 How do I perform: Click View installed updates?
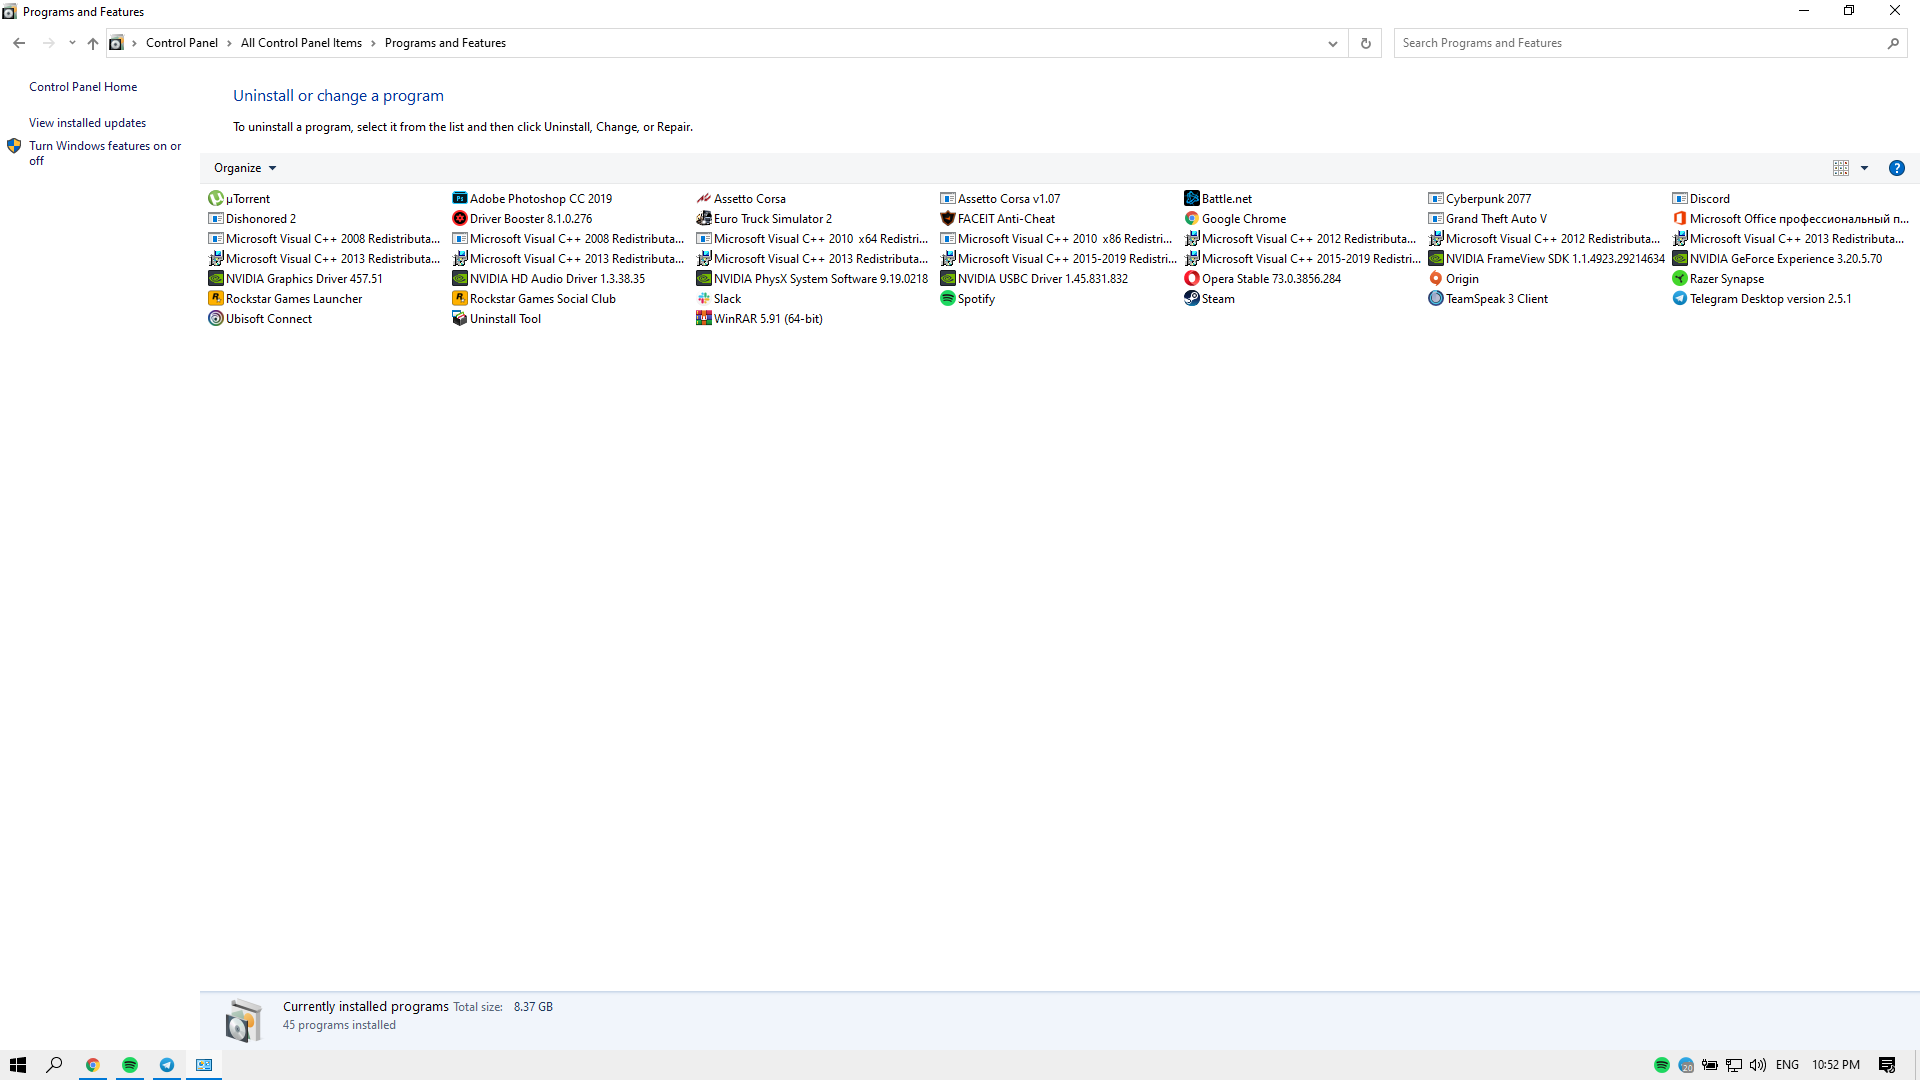tap(87, 123)
